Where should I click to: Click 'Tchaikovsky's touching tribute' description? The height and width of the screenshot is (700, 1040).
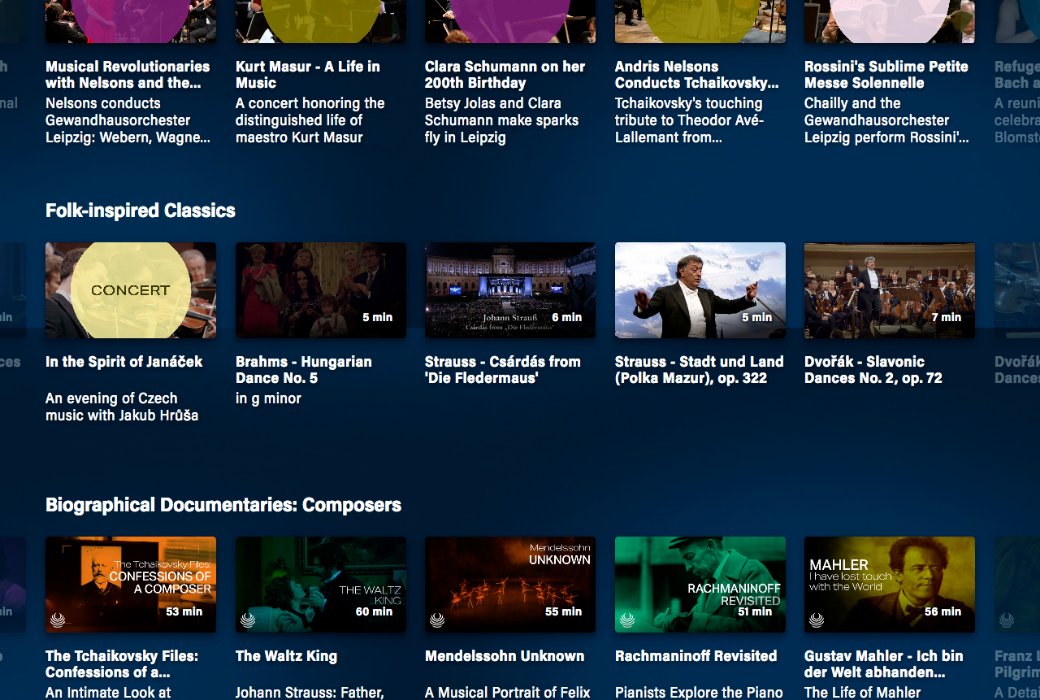(689, 120)
